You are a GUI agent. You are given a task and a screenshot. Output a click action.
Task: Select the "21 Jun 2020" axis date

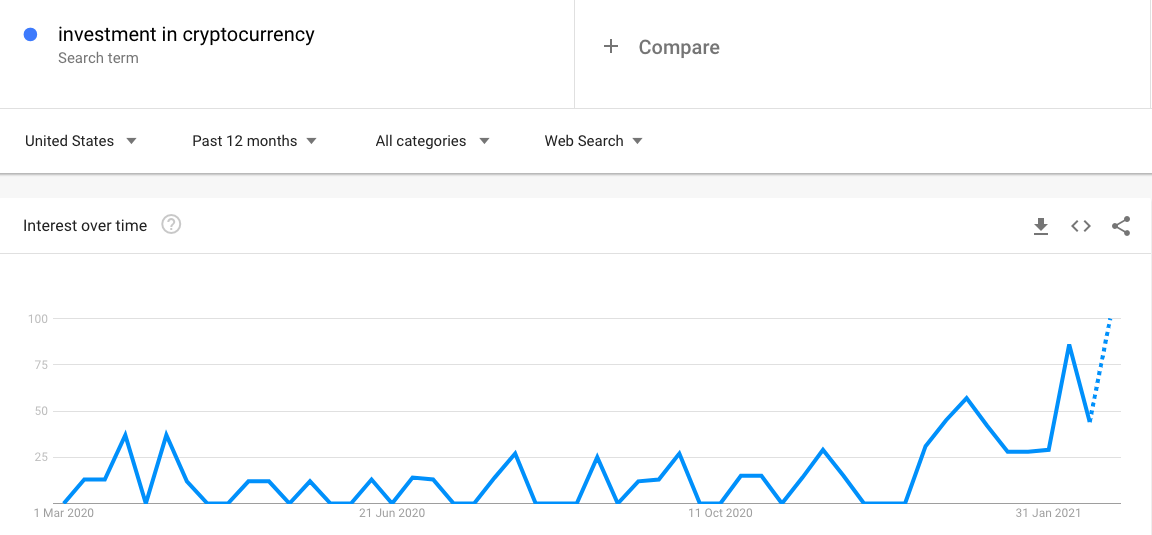pyautogui.click(x=392, y=513)
